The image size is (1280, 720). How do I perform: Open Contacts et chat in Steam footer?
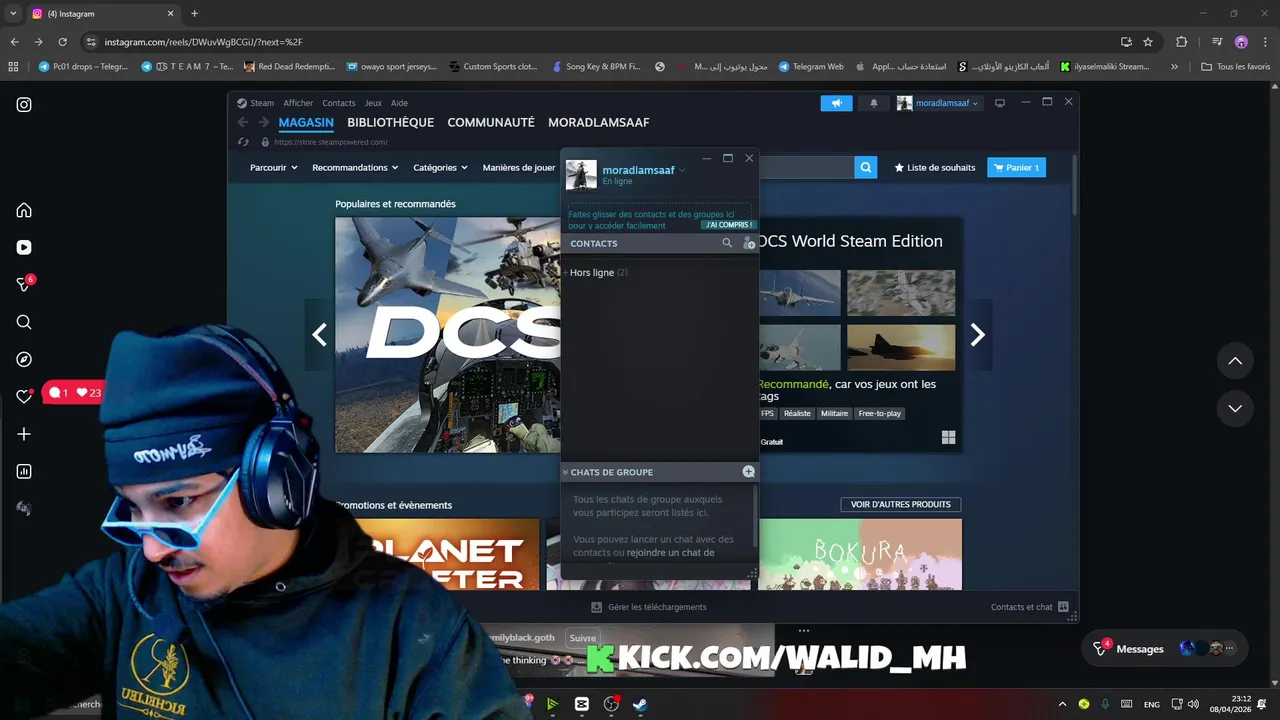[1030, 607]
